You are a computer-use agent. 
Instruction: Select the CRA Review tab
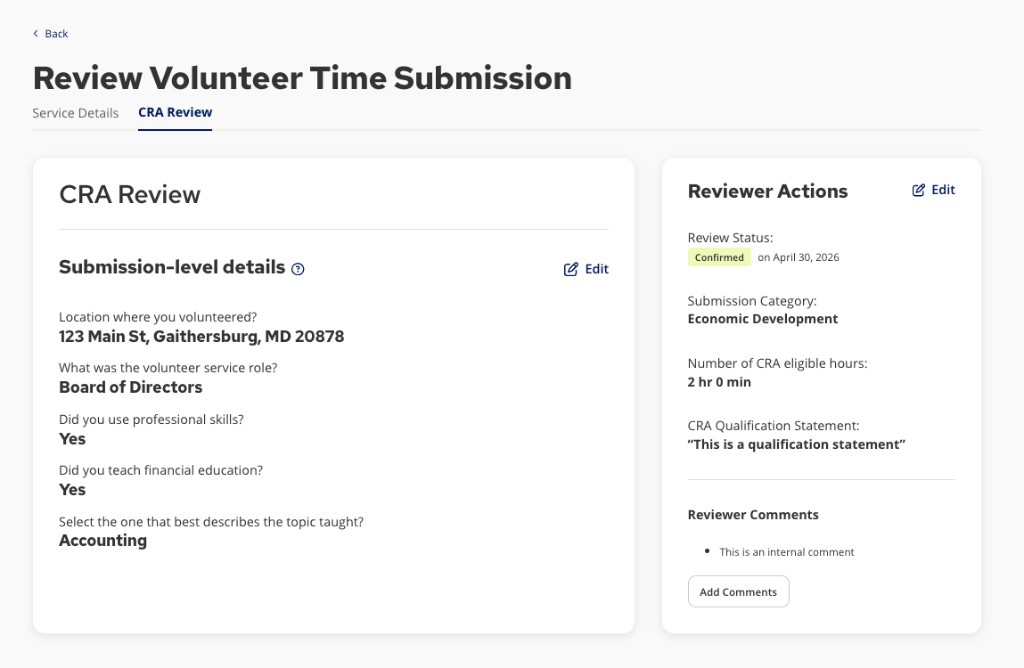click(x=175, y=112)
